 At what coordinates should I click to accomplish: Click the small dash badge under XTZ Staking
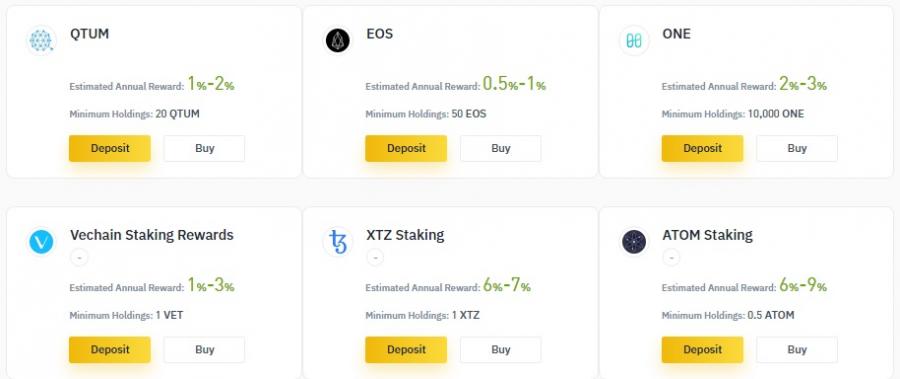coord(375,258)
